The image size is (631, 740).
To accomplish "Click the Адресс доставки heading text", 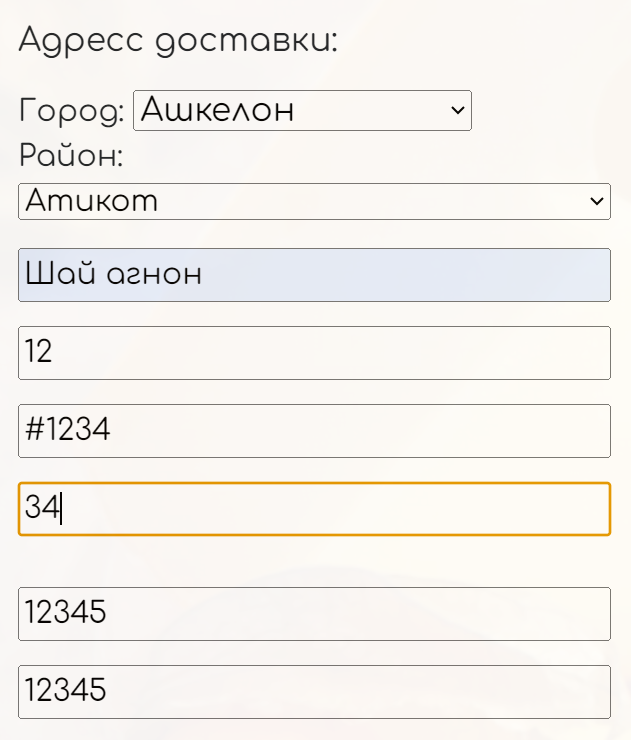I will tap(178, 41).
